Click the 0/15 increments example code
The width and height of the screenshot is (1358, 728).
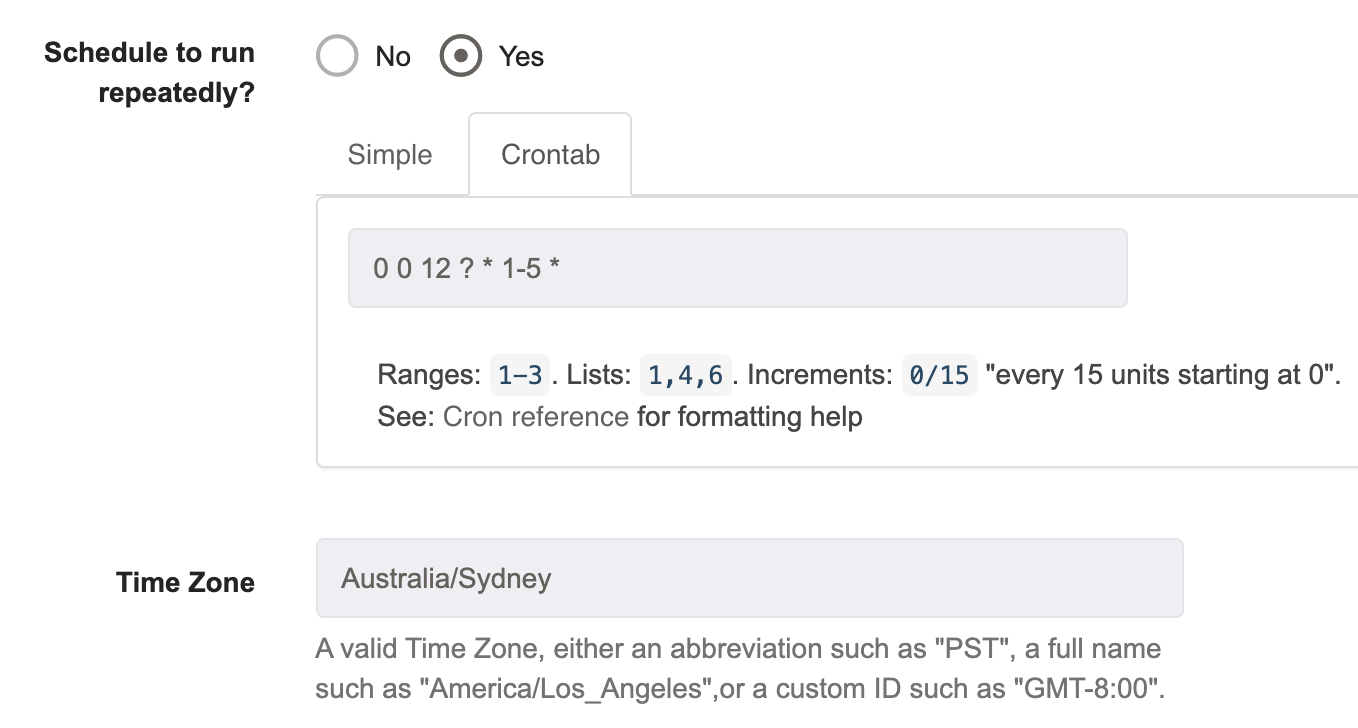[939, 375]
